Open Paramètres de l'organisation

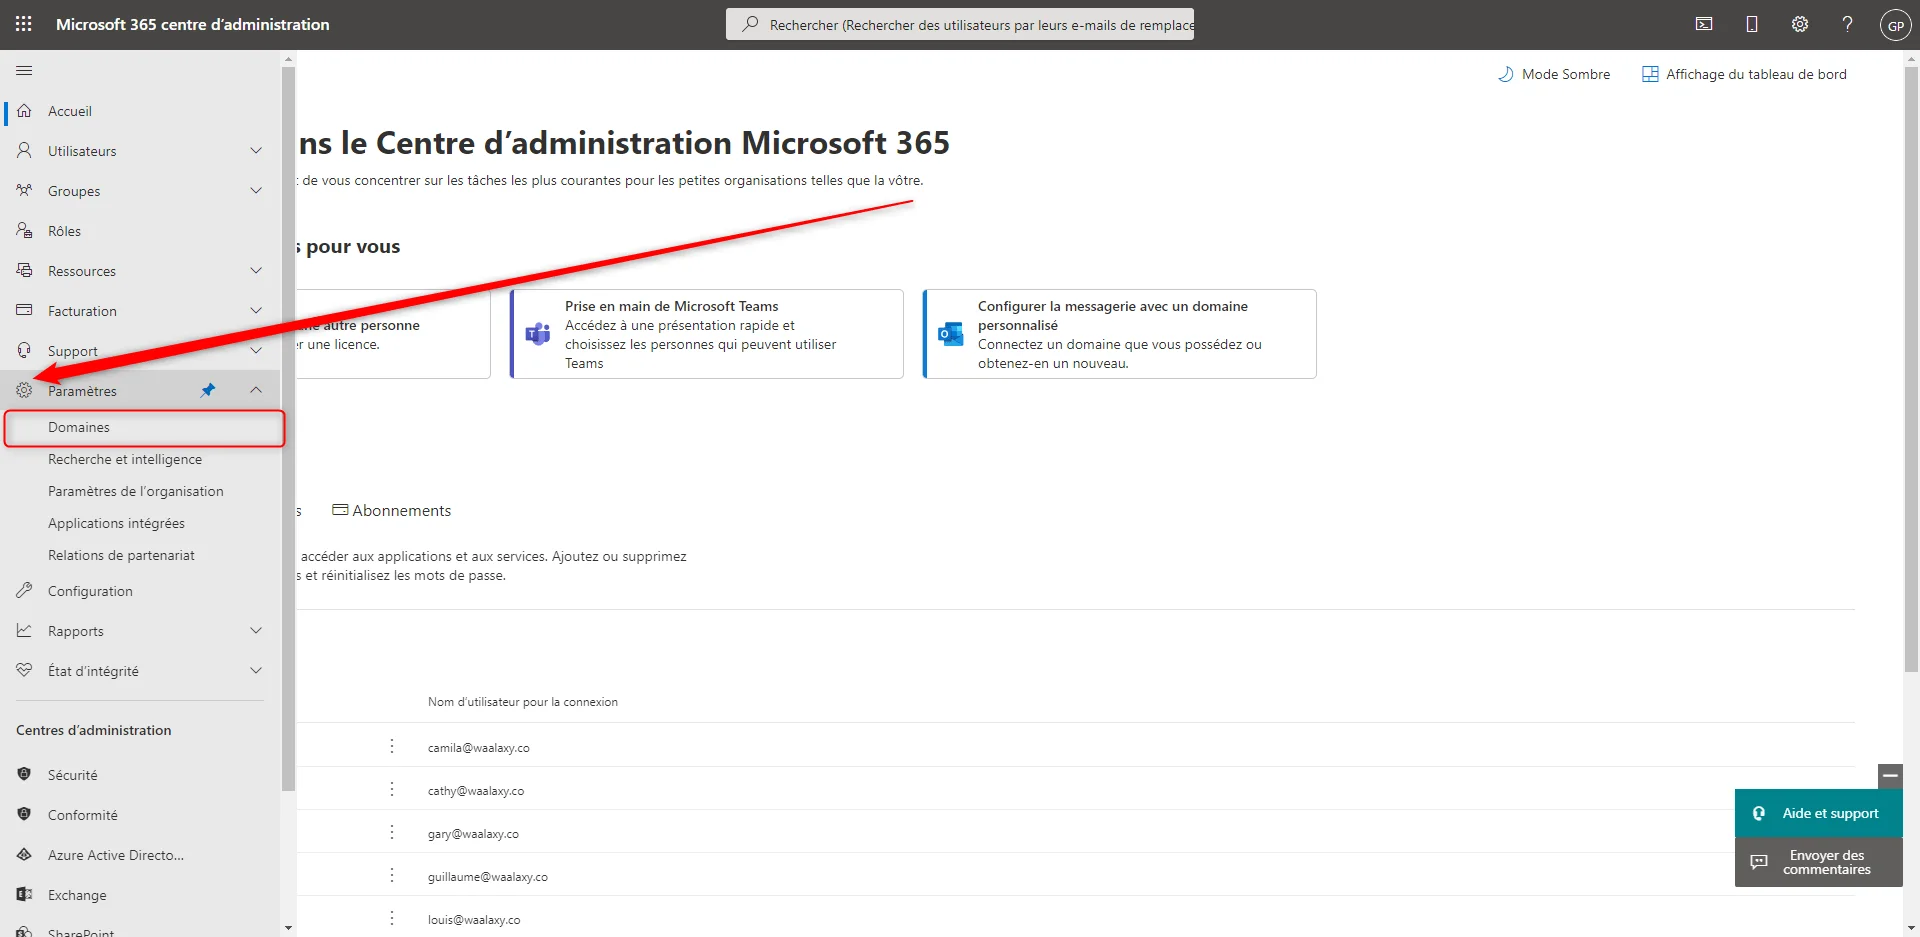(x=136, y=492)
